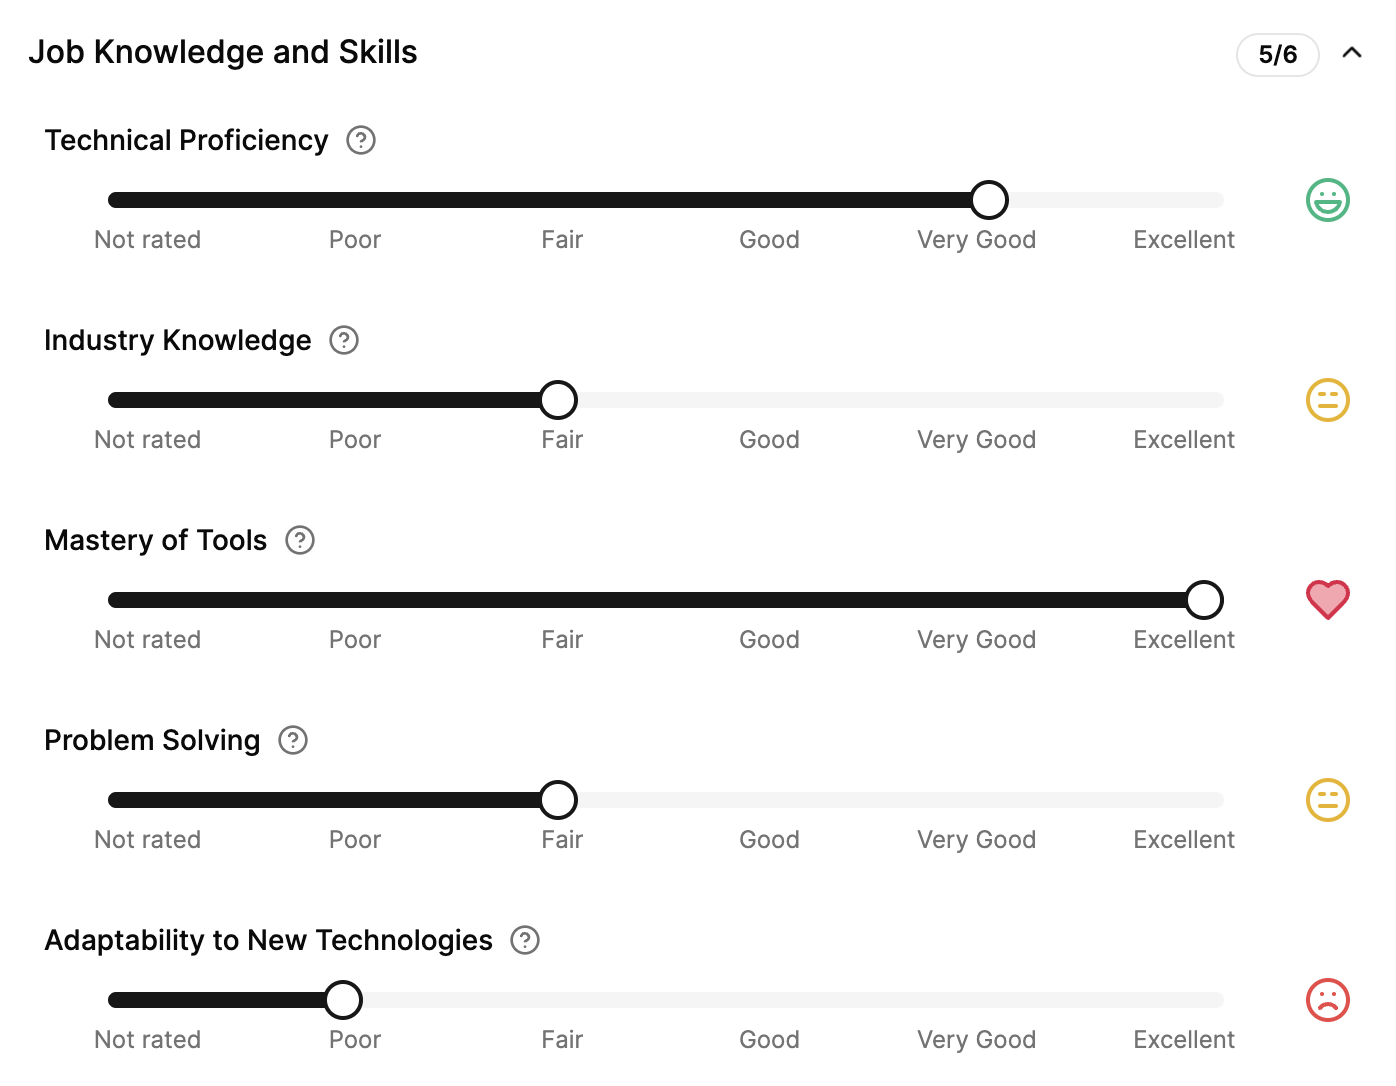Set Industry Knowledge to Very Good
The height and width of the screenshot is (1086, 1396).
[989, 400]
